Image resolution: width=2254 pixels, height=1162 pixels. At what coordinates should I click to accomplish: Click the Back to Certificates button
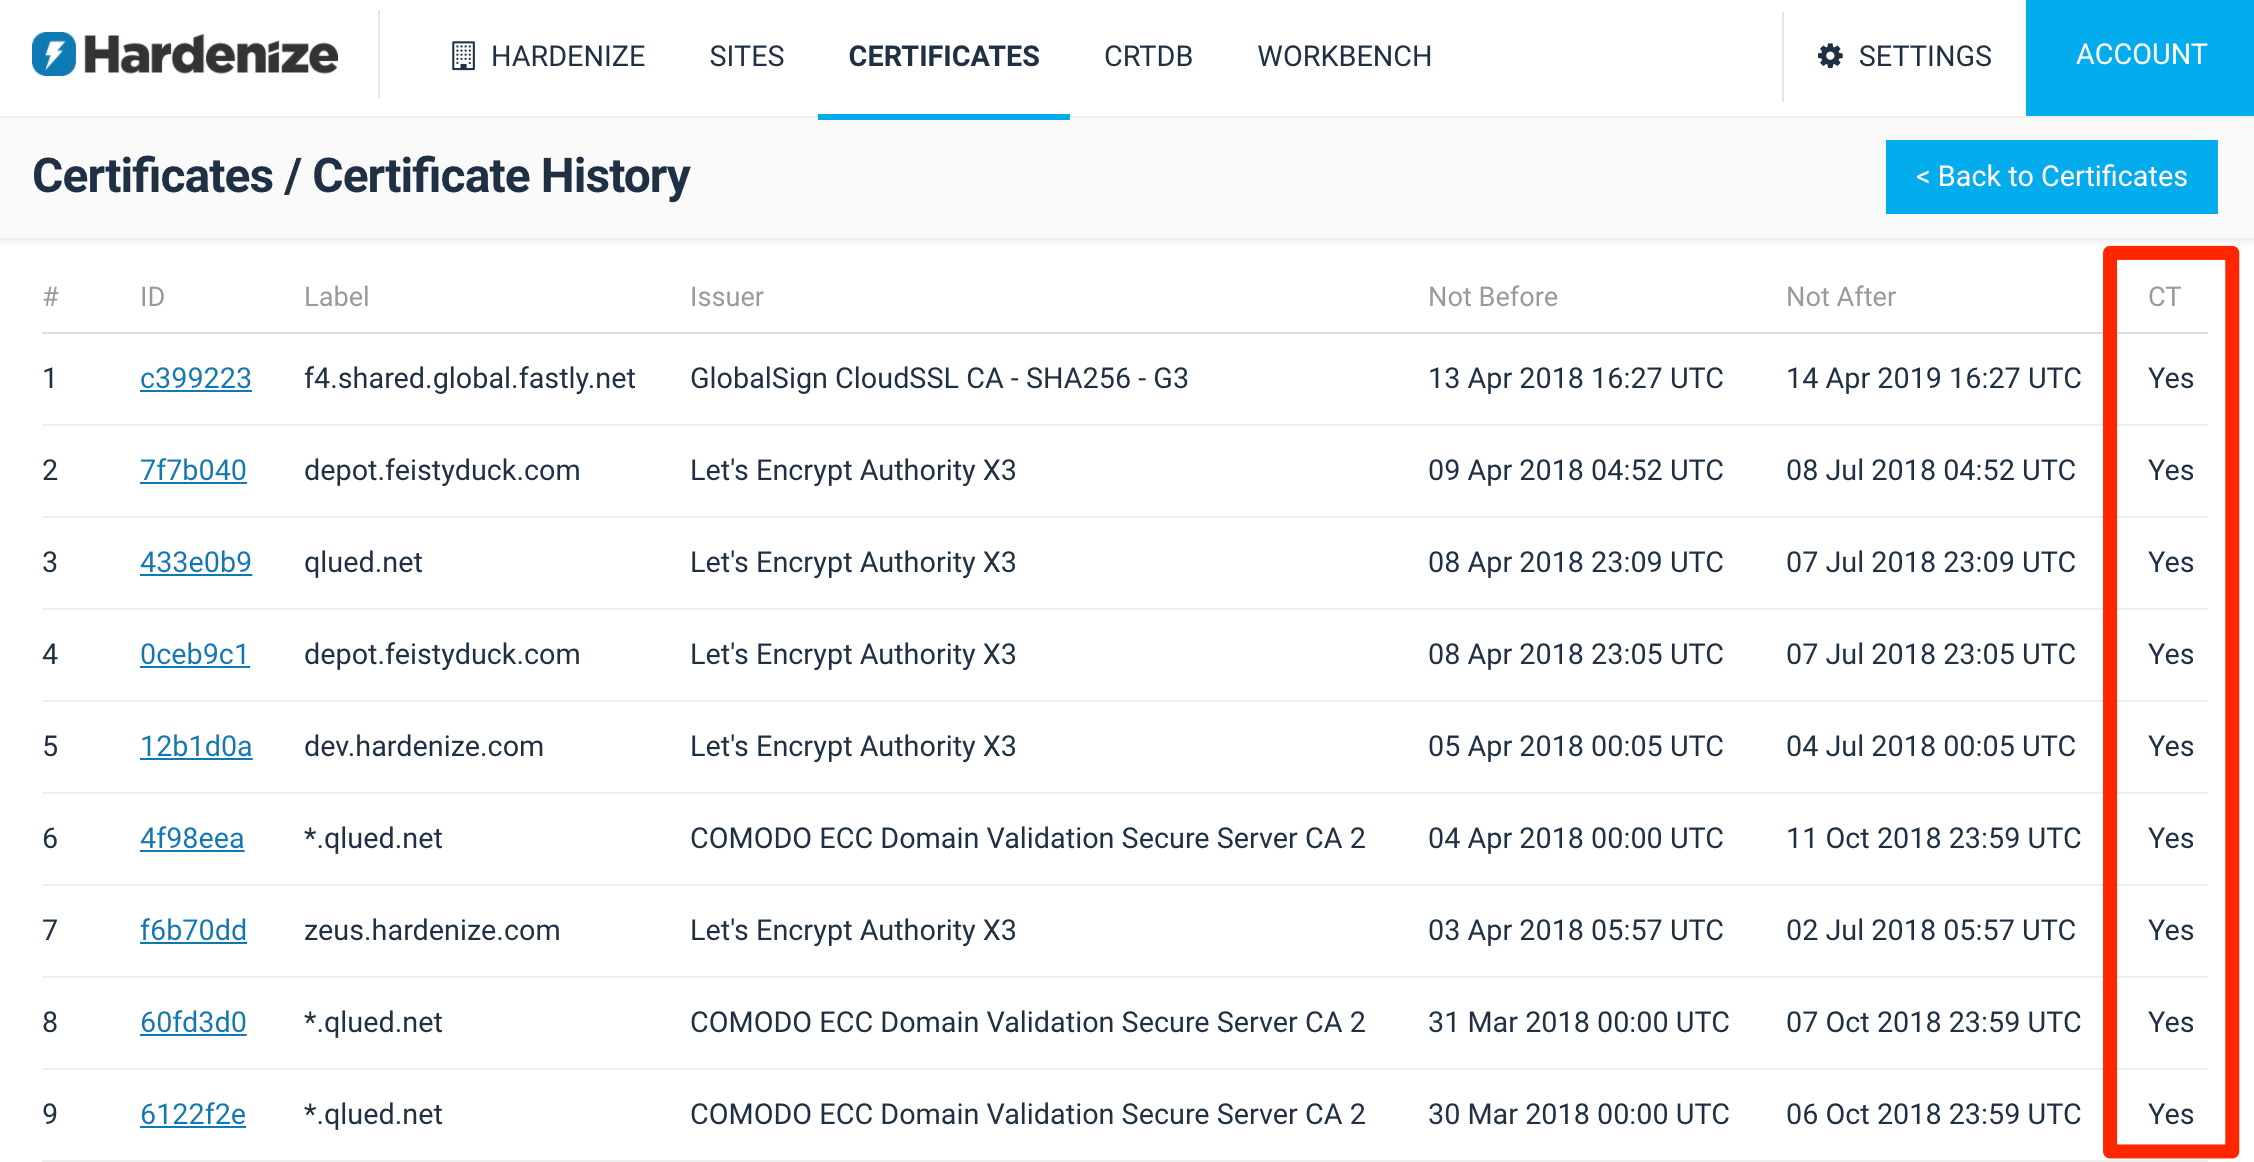(x=2051, y=177)
